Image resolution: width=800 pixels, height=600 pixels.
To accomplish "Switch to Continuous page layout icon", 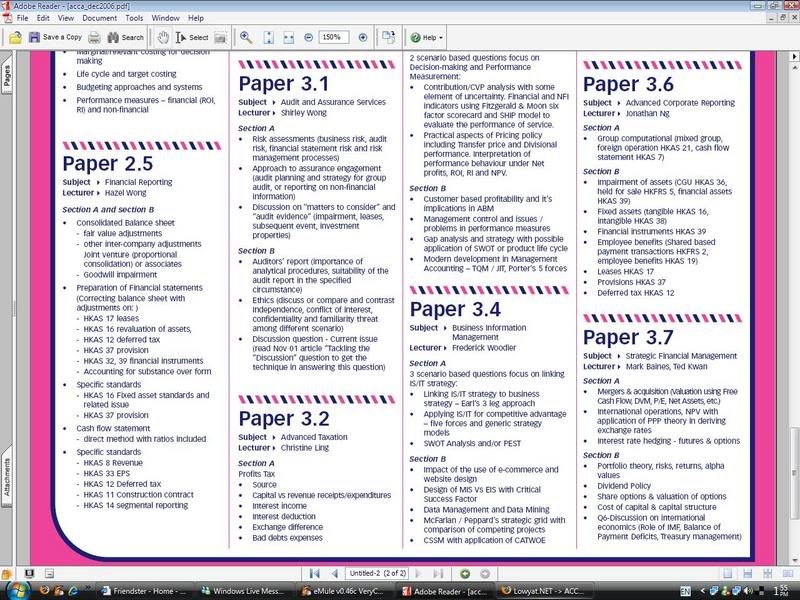I will (747, 573).
